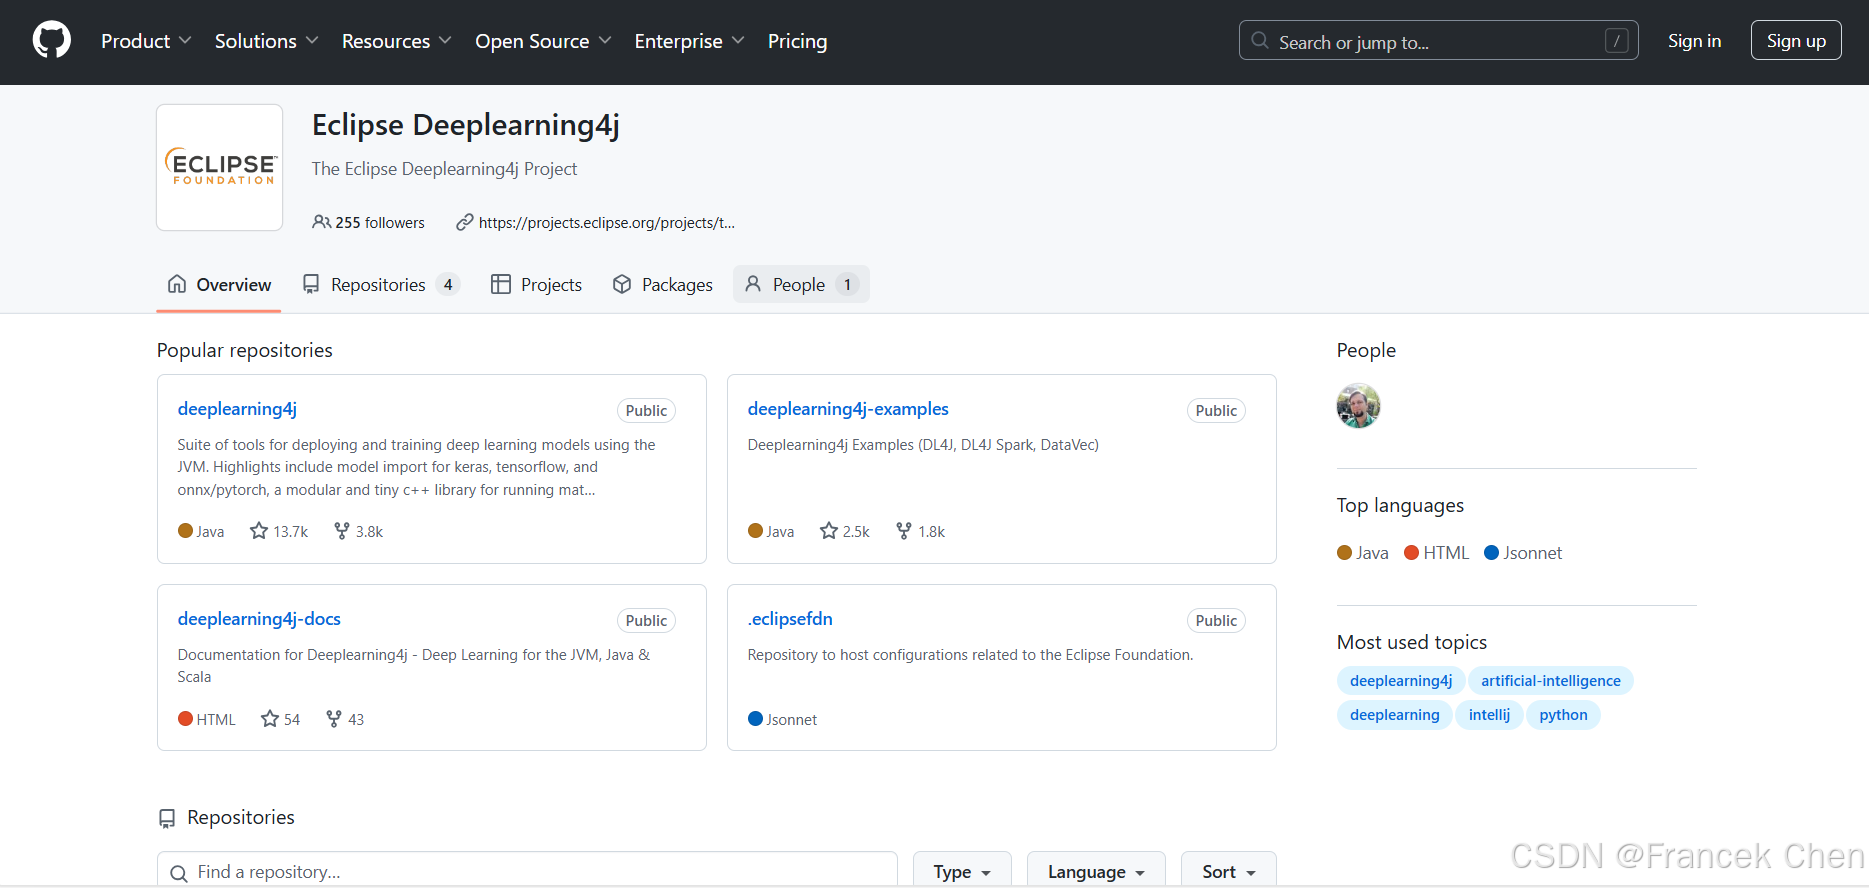This screenshot has height=888, width=1869.
Task: Click the fork icon on deeplearning4j-docs
Action: tap(334, 719)
